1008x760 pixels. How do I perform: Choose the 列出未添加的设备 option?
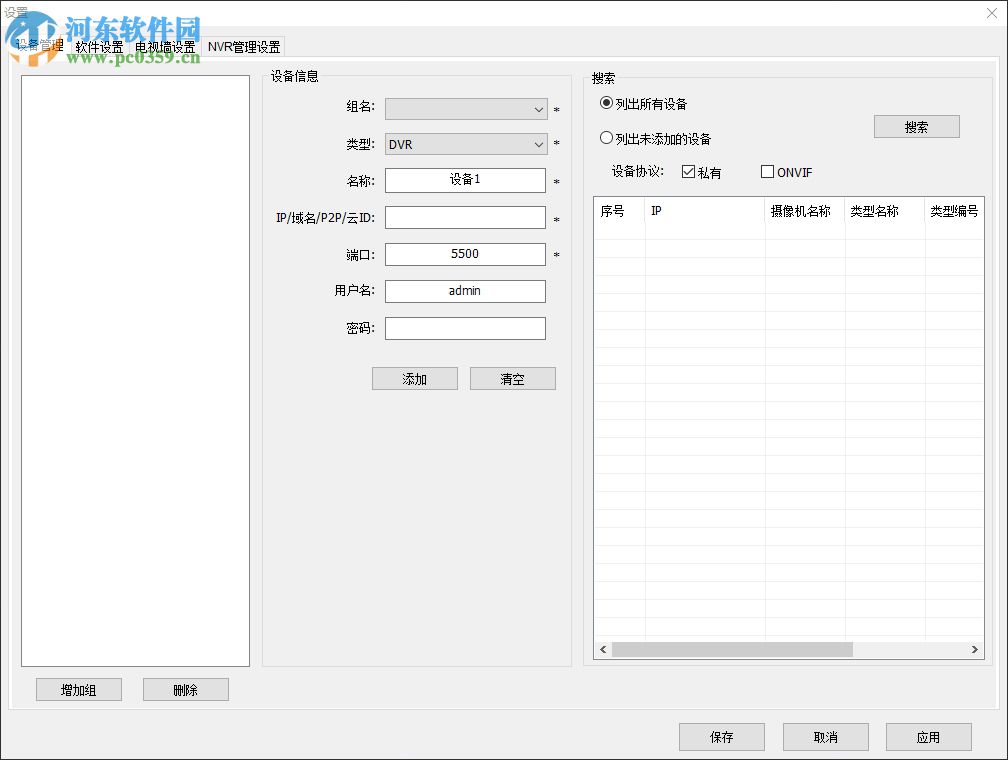[608, 138]
